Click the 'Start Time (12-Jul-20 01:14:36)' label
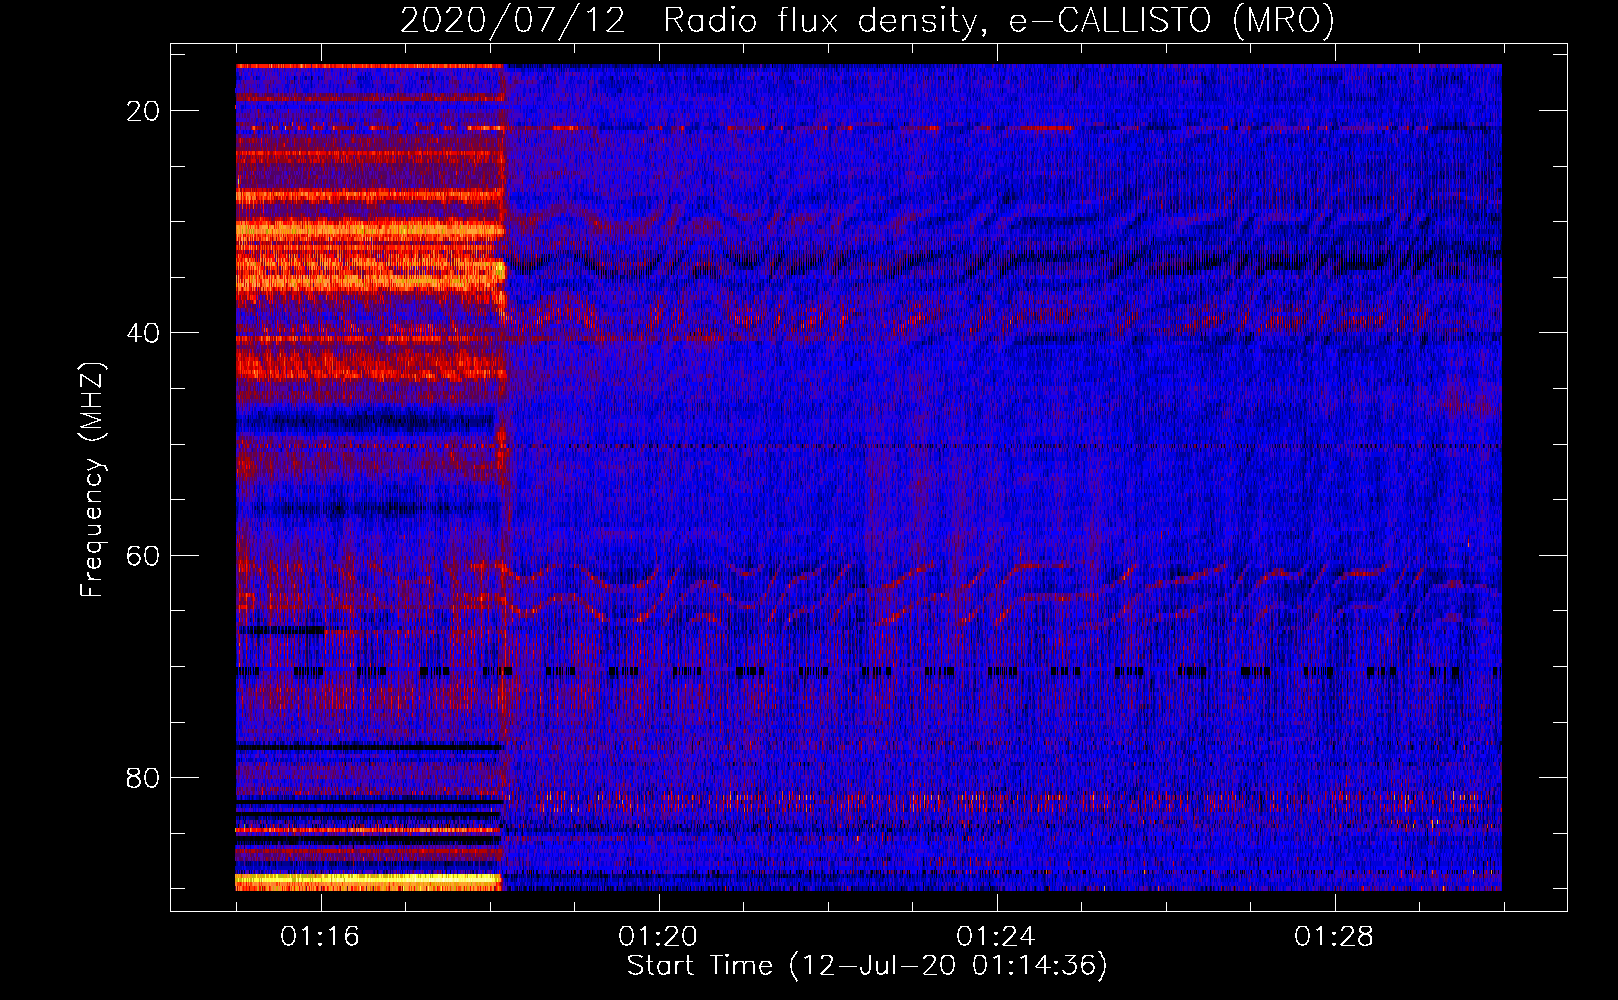The image size is (1618, 1000). pos(867,966)
